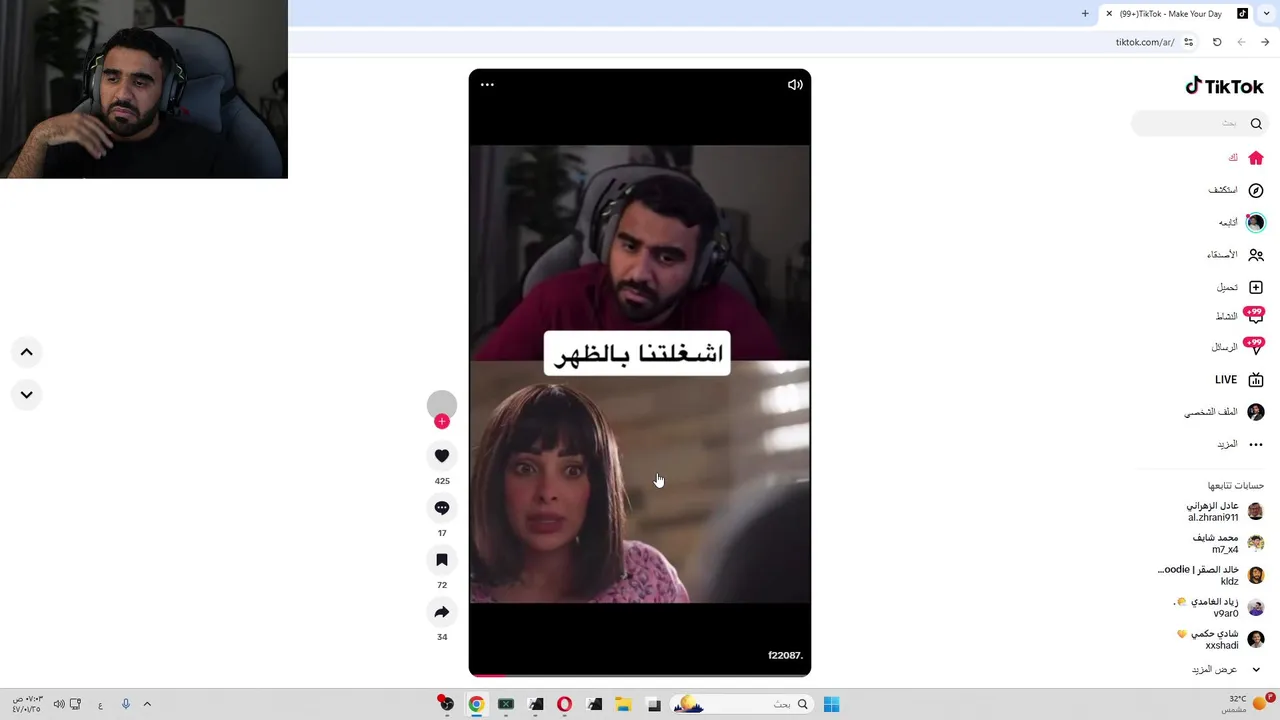1280x720 pixels.
Task: Open account عادل الزهراني al.zhrani911
Action: coord(1225,511)
